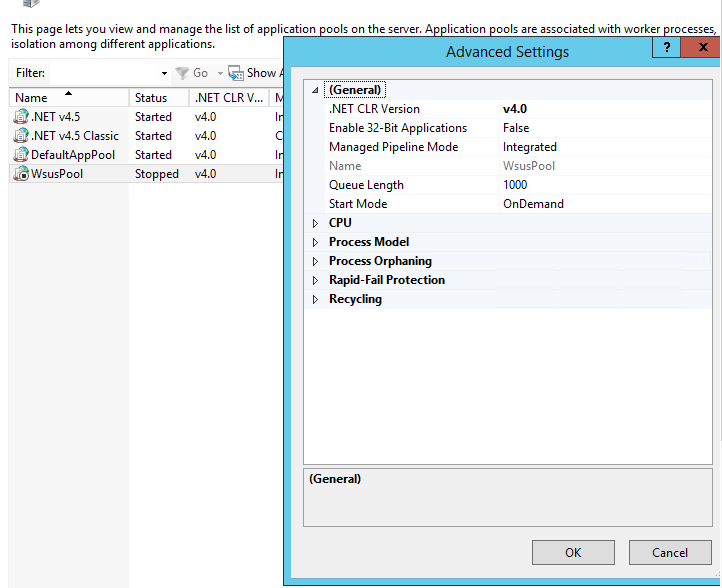This screenshot has height=588, width=722.
Task: Collapse the (General) section
Action: coord(315,90)
